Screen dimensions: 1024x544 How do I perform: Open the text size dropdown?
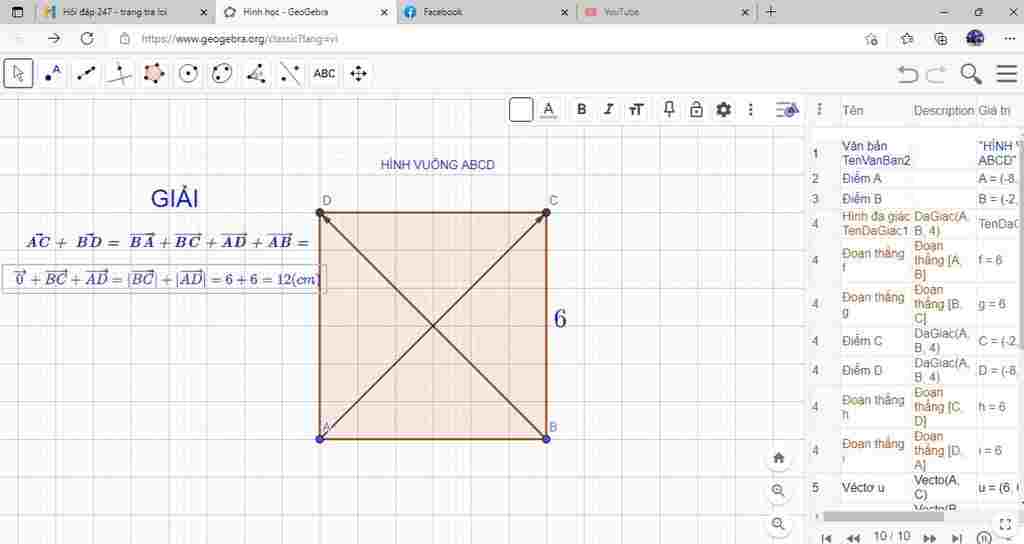pyautogui.click(x=636, y=110)
